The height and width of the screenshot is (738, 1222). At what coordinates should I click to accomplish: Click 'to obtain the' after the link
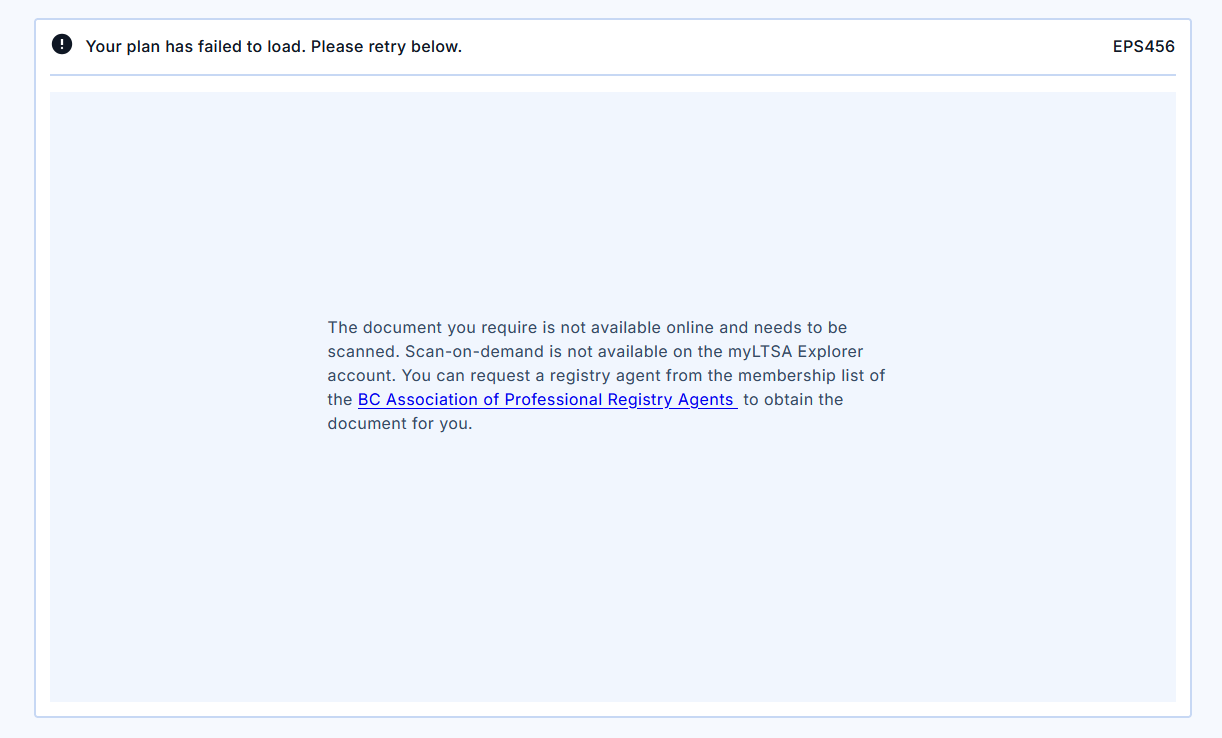[x=793, y=400]
